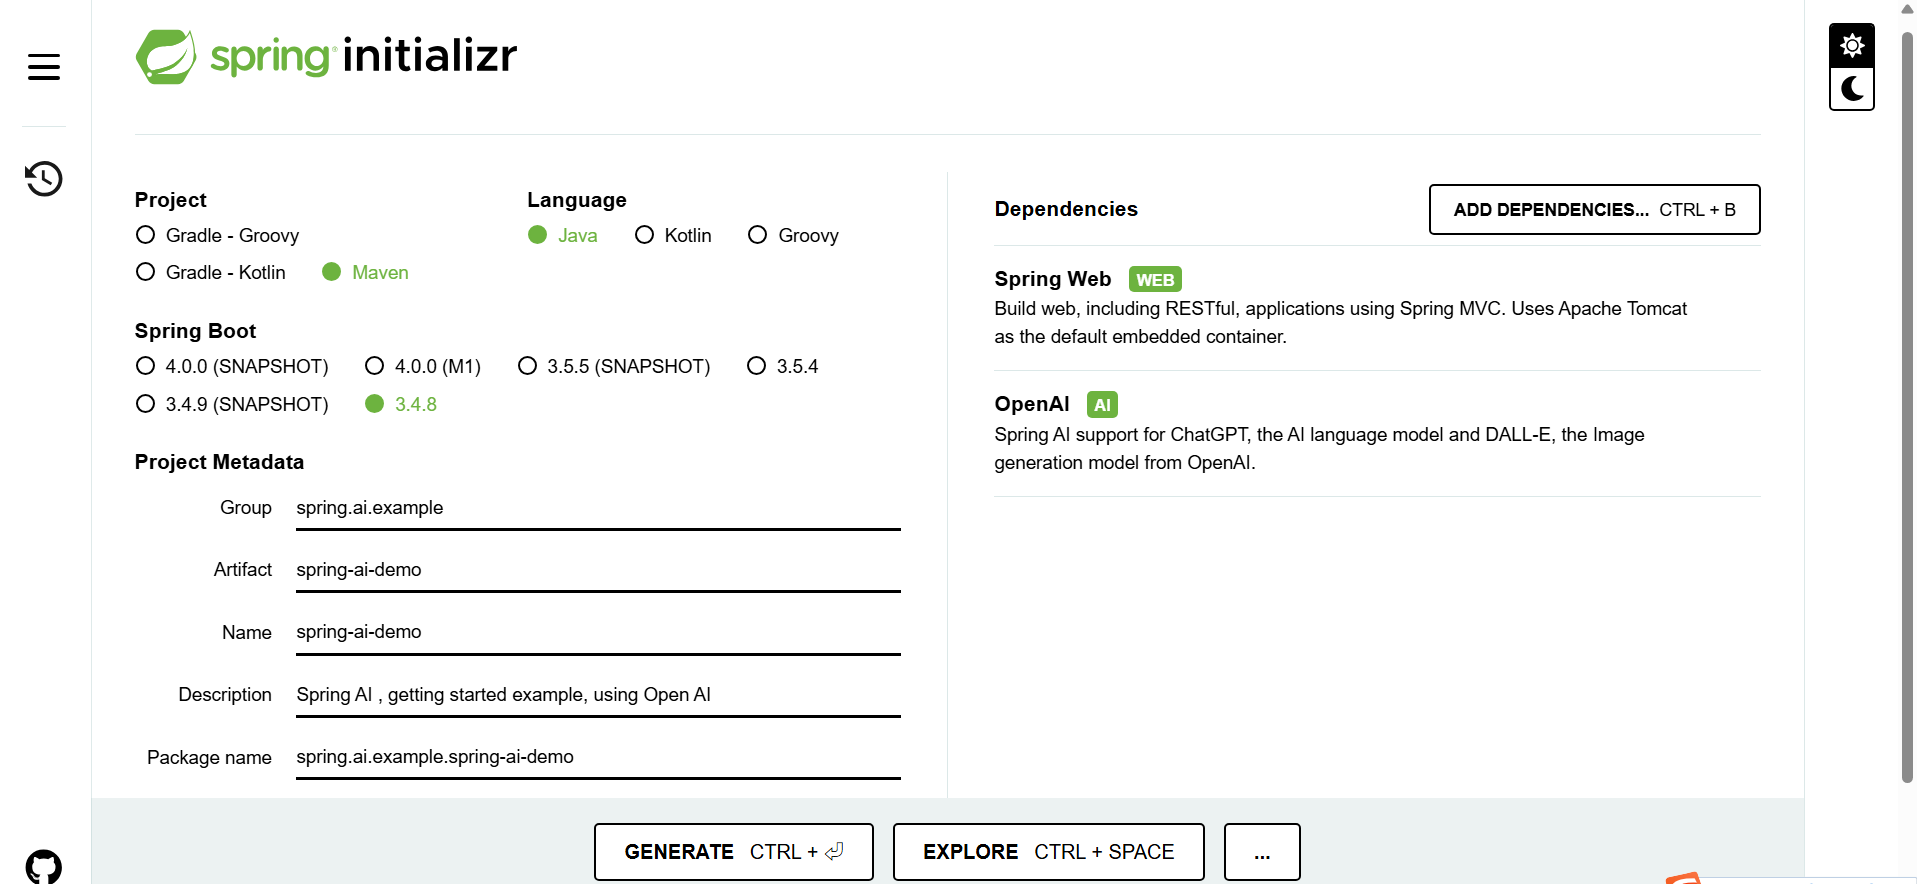Click the Project Metadata heading

pos(219,462)
